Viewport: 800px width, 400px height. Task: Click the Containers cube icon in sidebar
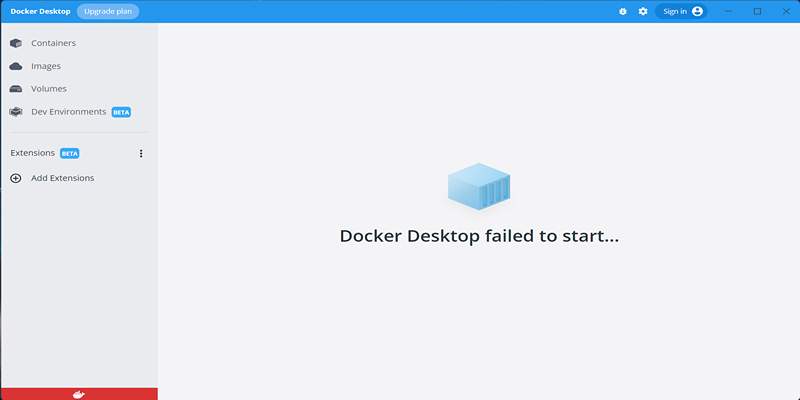pyautogui.click(x=16, y=43)
